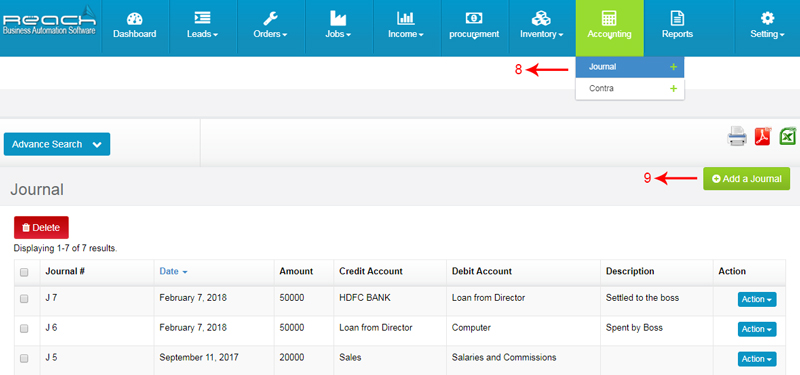This screenshot has height=375, width=800.
Task: Click the green plus beside Contra
Action: 673,88
